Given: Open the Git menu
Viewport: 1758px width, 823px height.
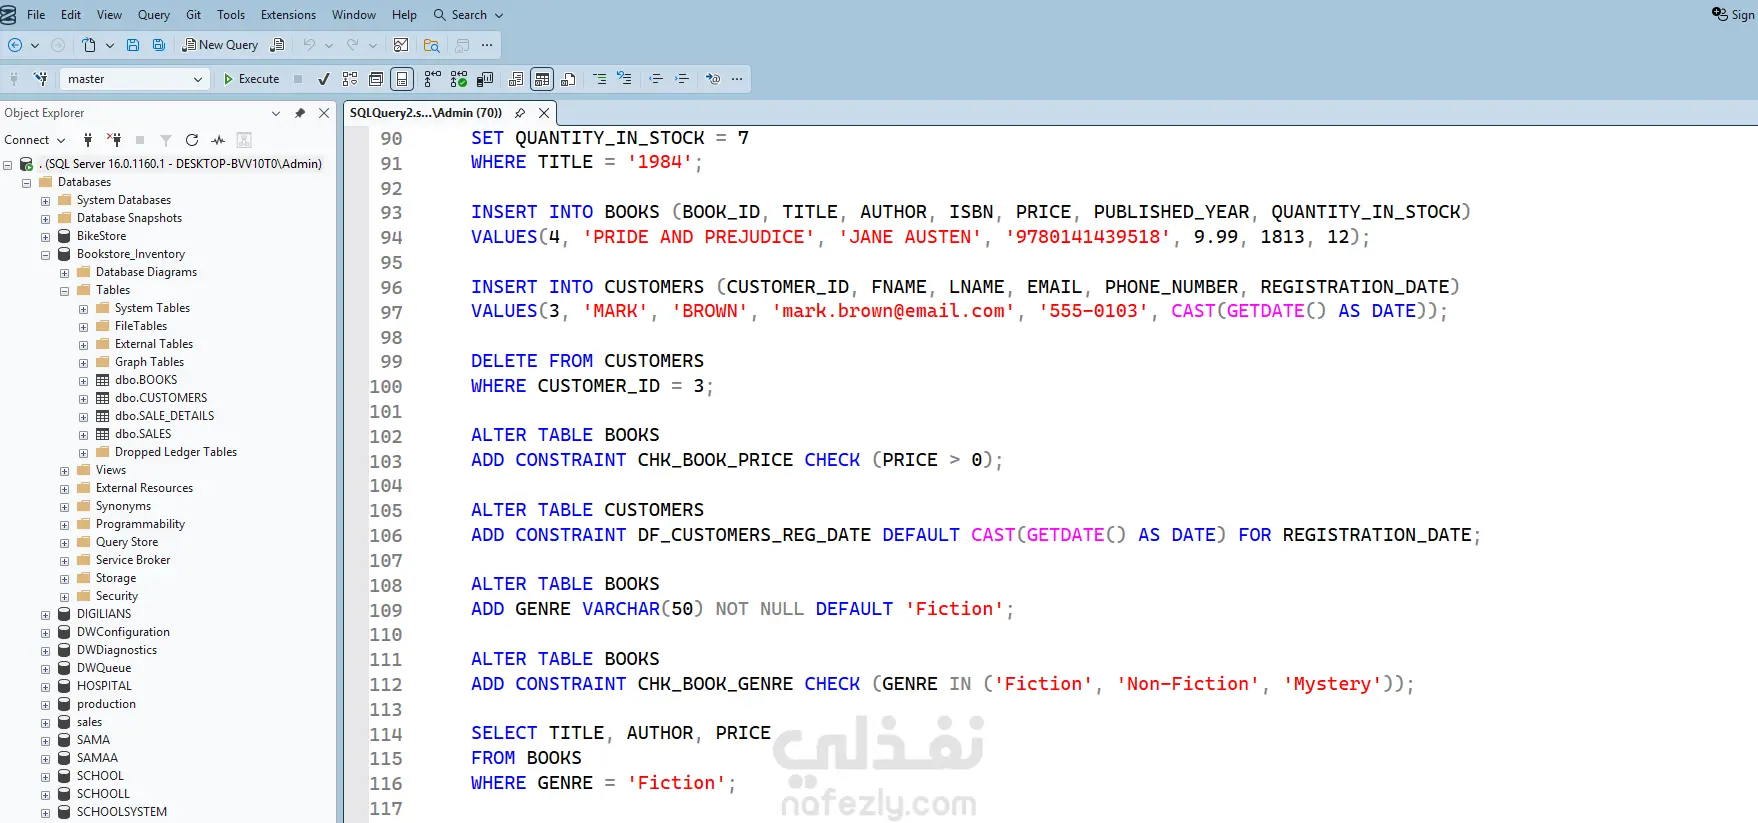Looking at the screenshot, I should (193, 15).
